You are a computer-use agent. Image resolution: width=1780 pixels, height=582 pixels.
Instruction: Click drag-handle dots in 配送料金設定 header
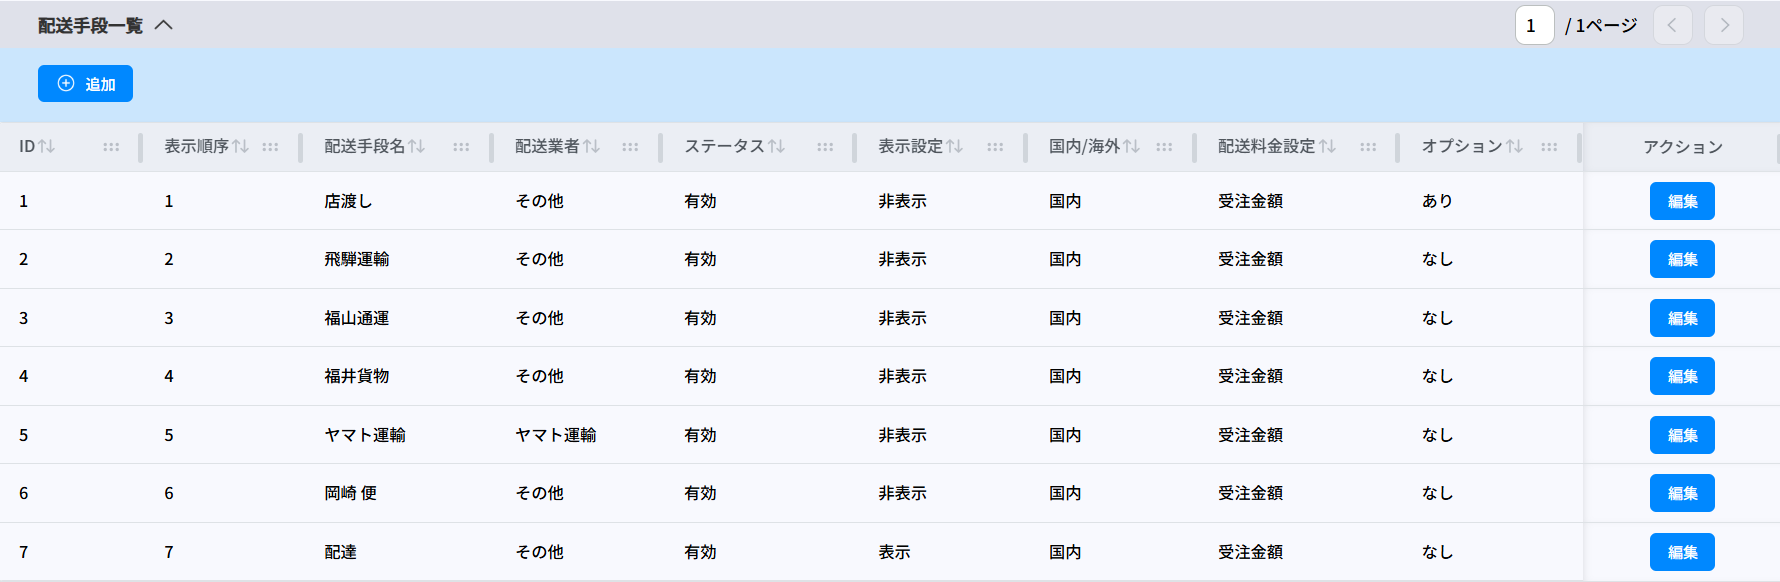1368,147
